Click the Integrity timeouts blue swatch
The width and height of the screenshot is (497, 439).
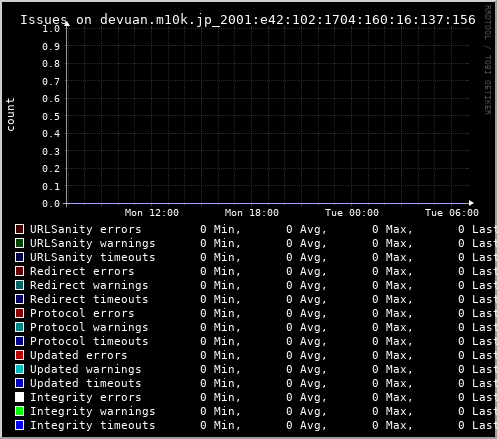20,425
